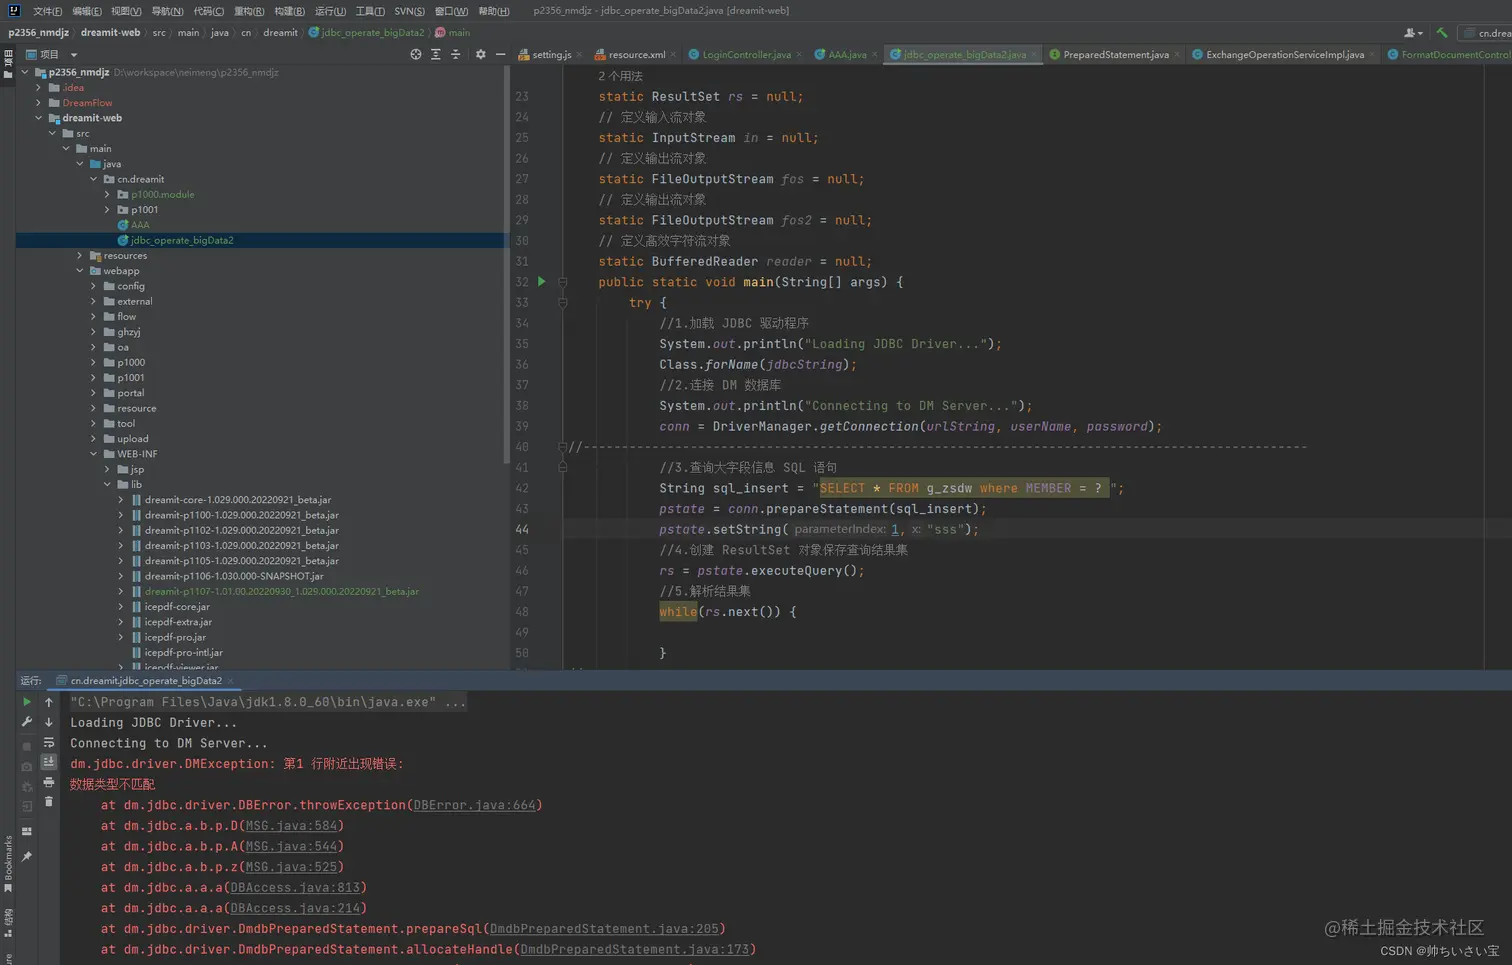
Task: Click gutter Run arrow beside main method
Action: coord(542,282)
